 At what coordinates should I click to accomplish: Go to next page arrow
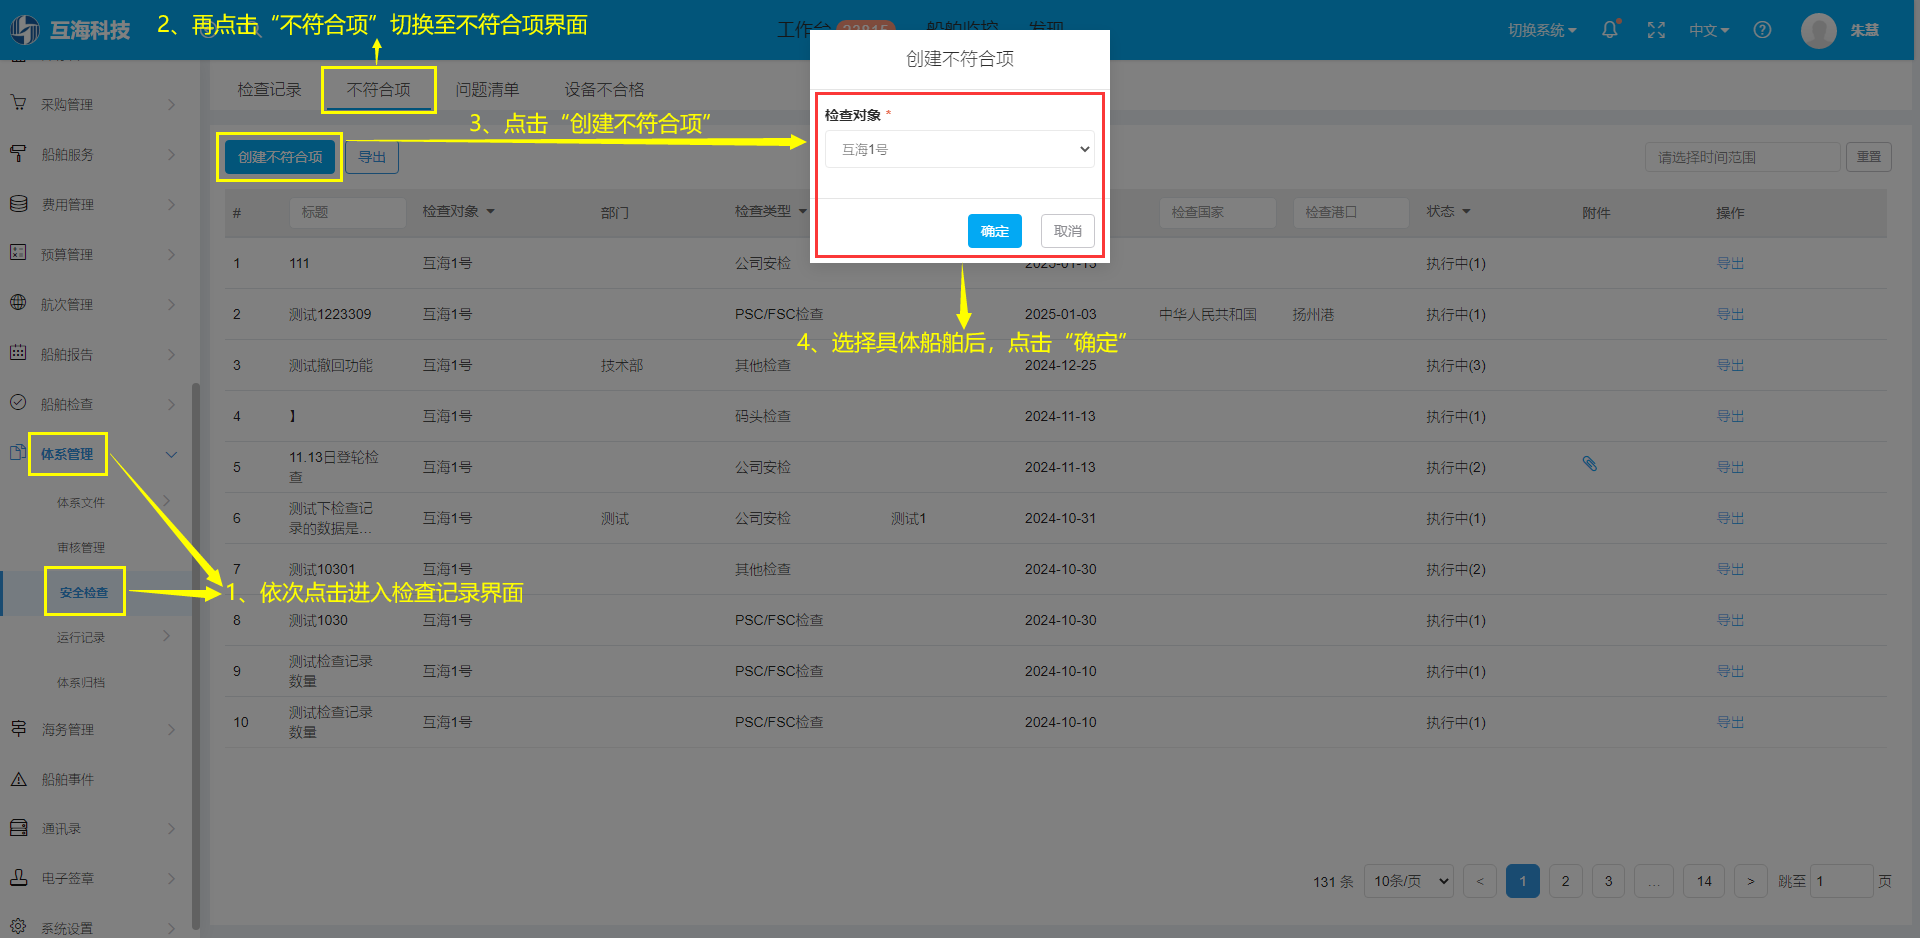(1751, 881)
